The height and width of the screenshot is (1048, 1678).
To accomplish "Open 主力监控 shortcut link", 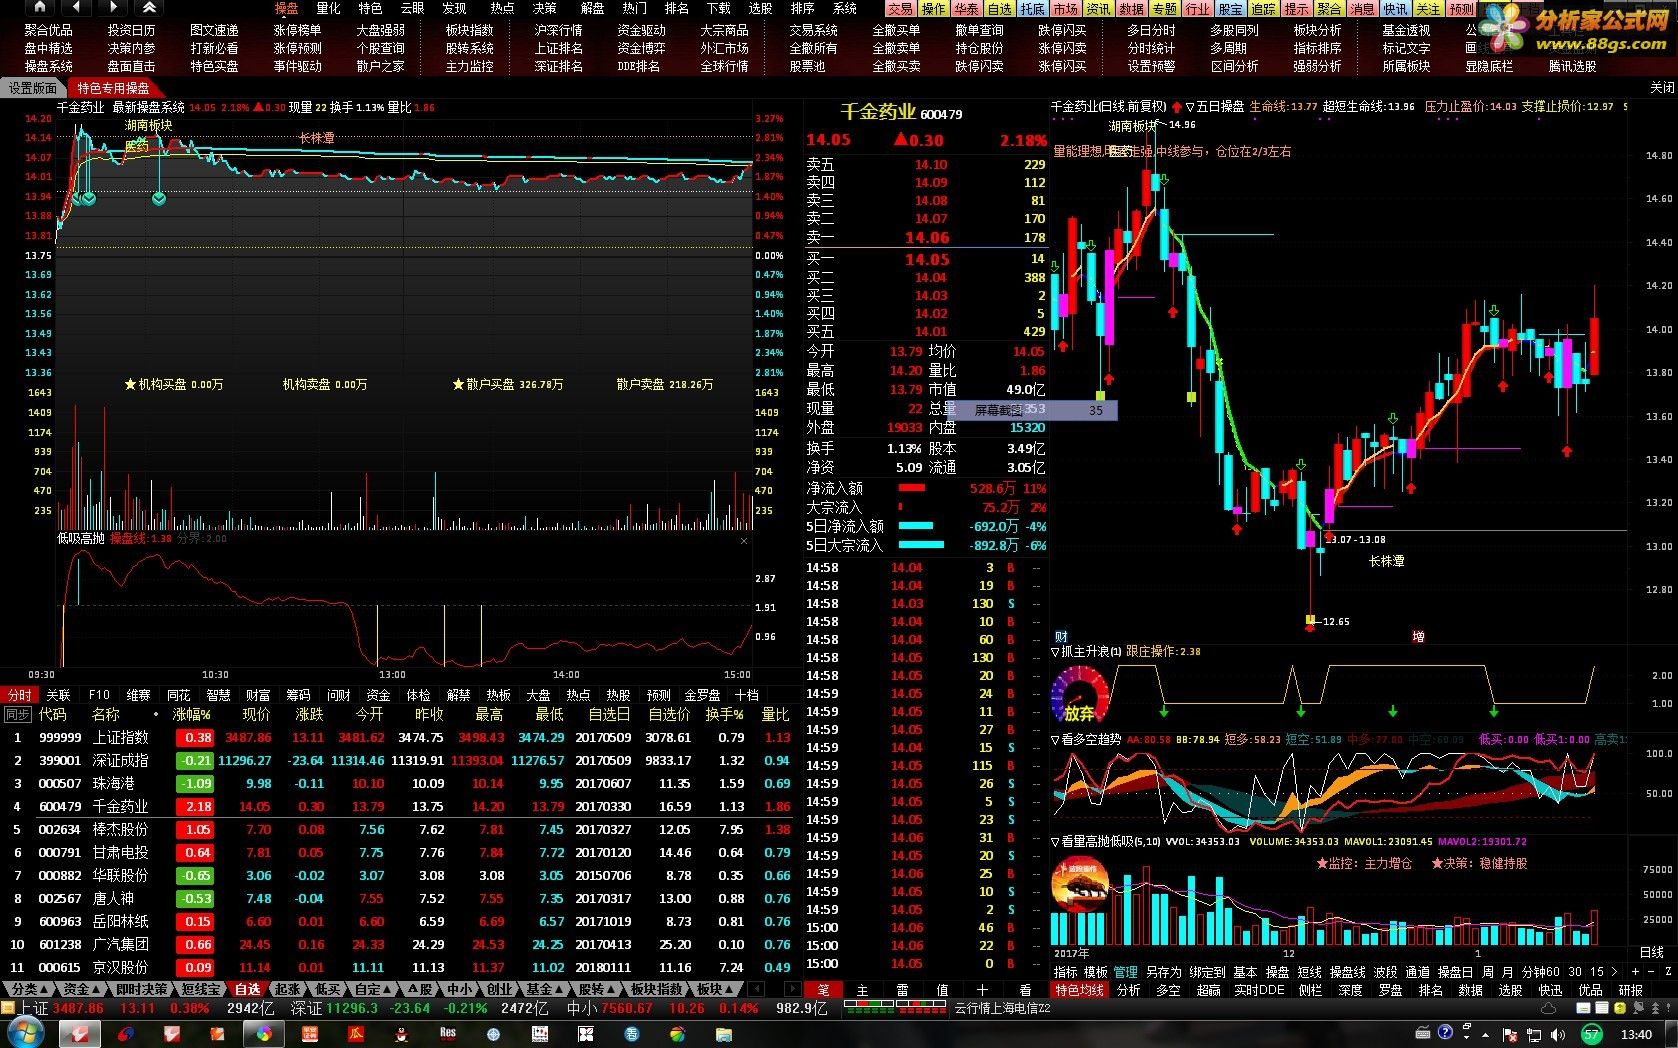I will click(x=469, y=66).
